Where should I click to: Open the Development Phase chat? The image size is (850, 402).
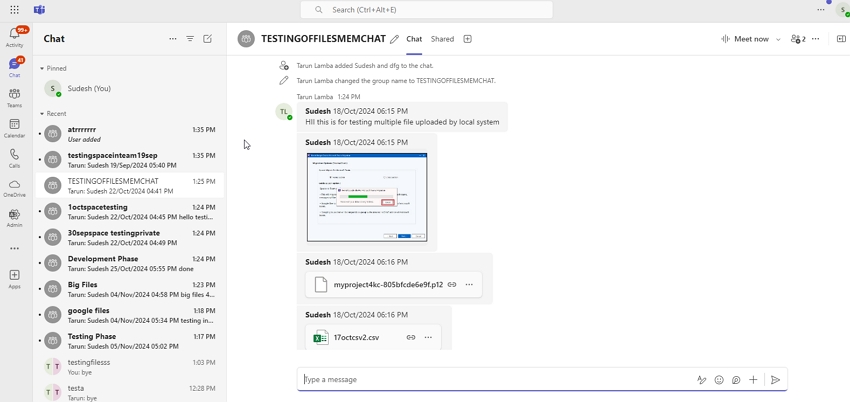(x=130, y=263)
